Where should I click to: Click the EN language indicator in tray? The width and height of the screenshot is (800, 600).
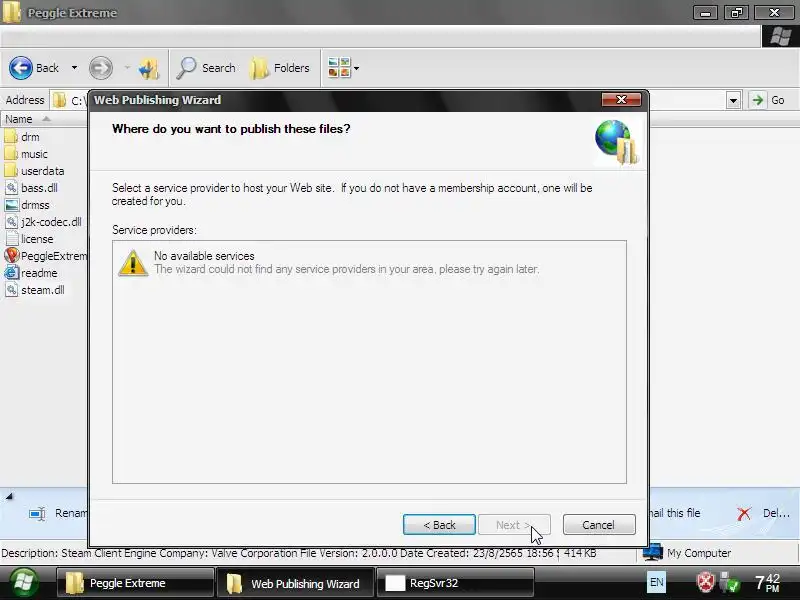tap(657, 582)
